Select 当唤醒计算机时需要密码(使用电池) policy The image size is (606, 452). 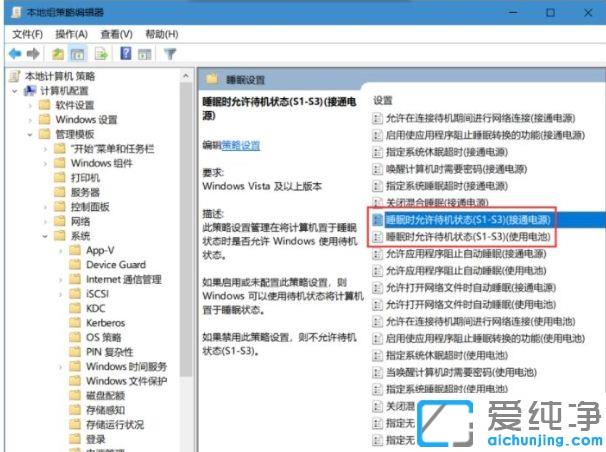(x=461, y=372)
